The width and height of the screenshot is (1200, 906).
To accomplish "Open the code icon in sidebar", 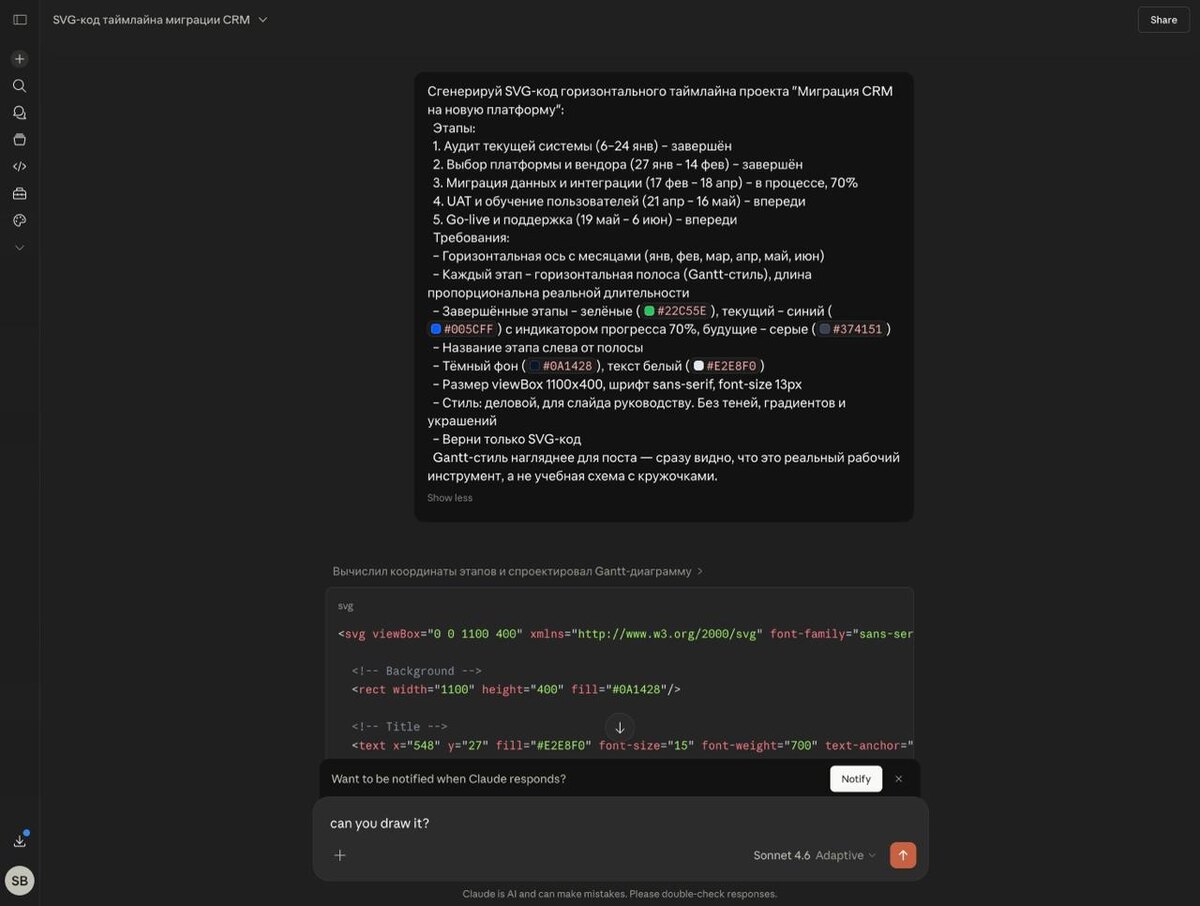I will [19, 166].
